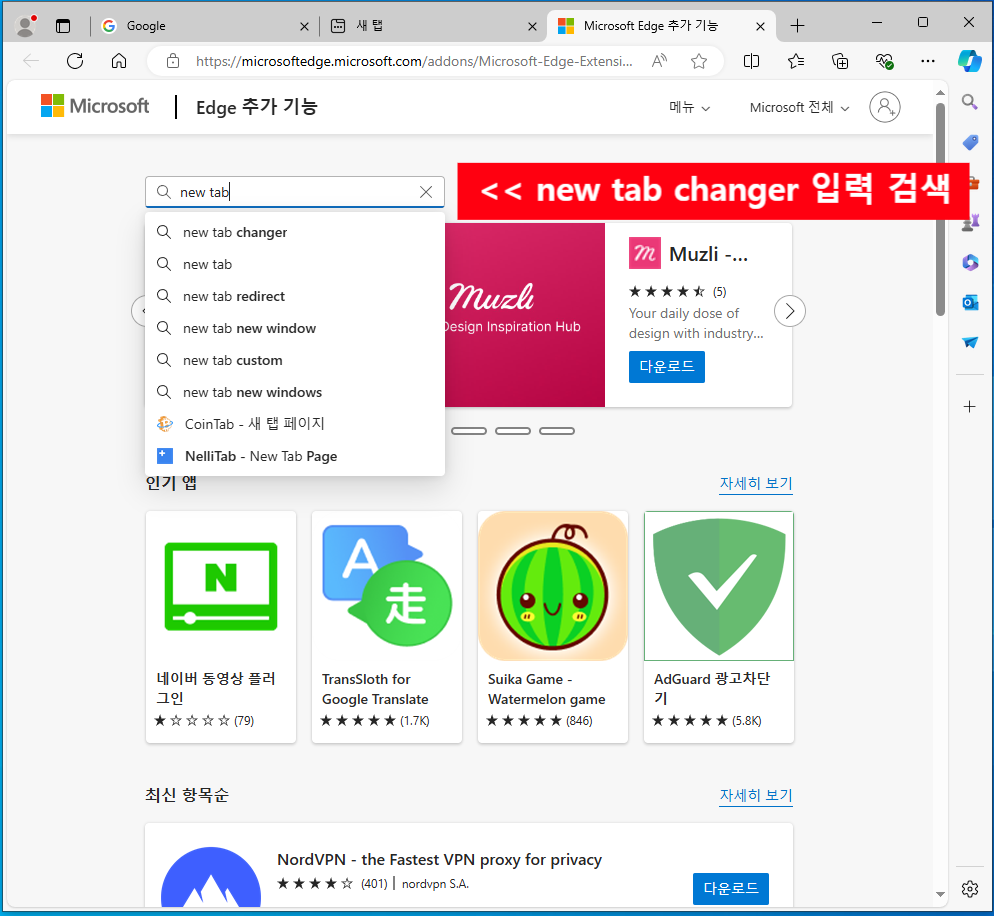Viewport: 994px width, 916px height.
Task: Click the Read aloud icon
Action: [659, 61]
